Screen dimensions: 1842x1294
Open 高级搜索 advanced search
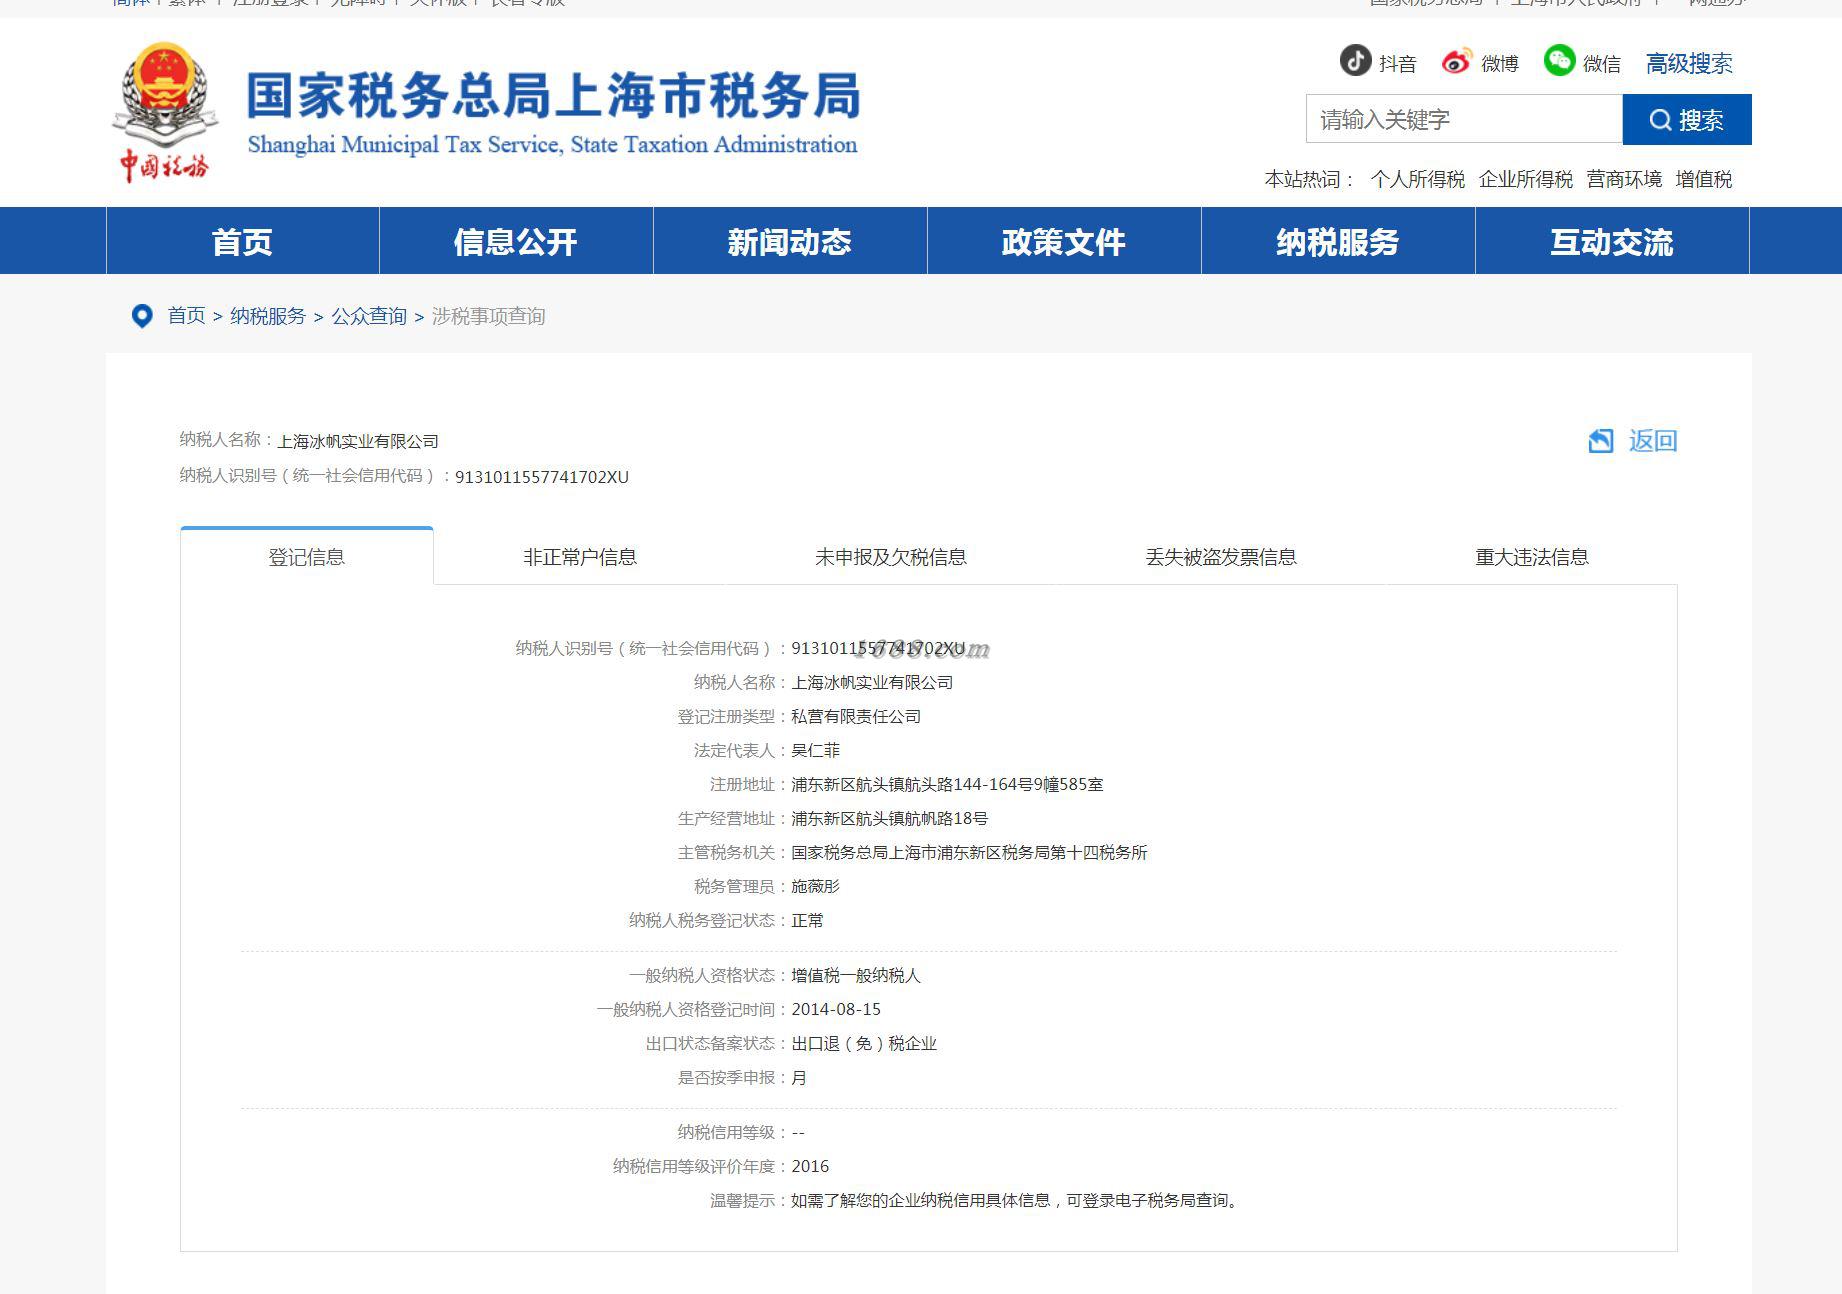[x=1689, y=64]
